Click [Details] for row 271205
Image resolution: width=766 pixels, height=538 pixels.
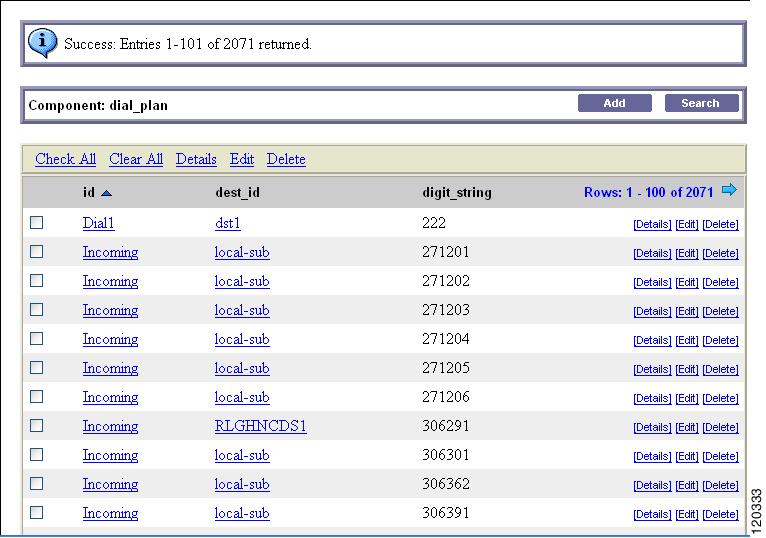coord(652,369)
